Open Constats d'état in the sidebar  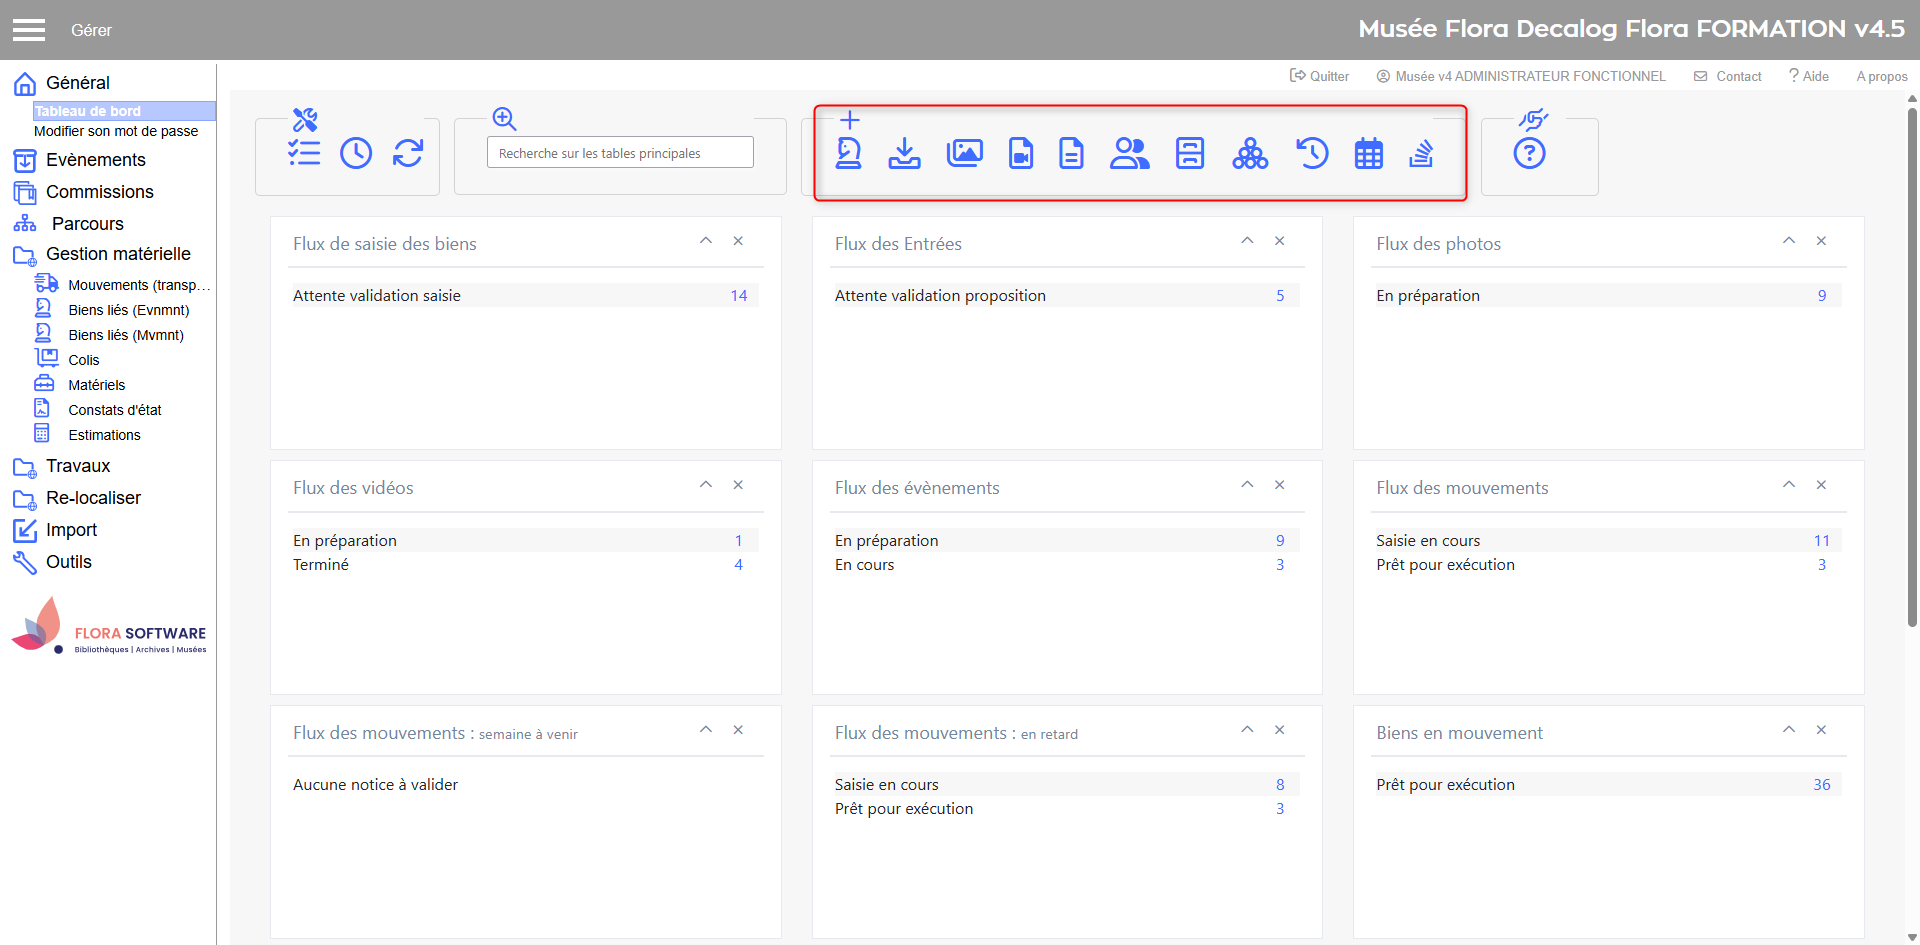tap(114, 410)
